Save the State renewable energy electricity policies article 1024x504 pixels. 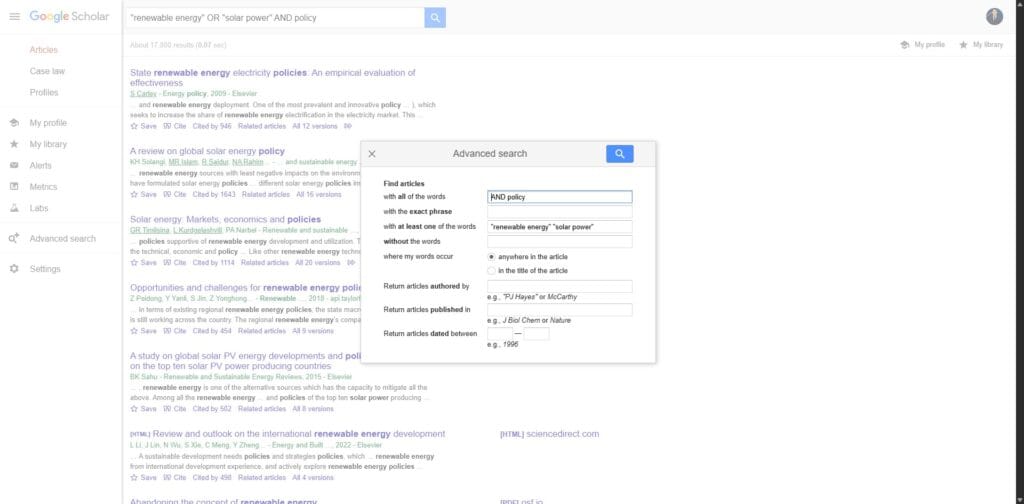(144, 126)
